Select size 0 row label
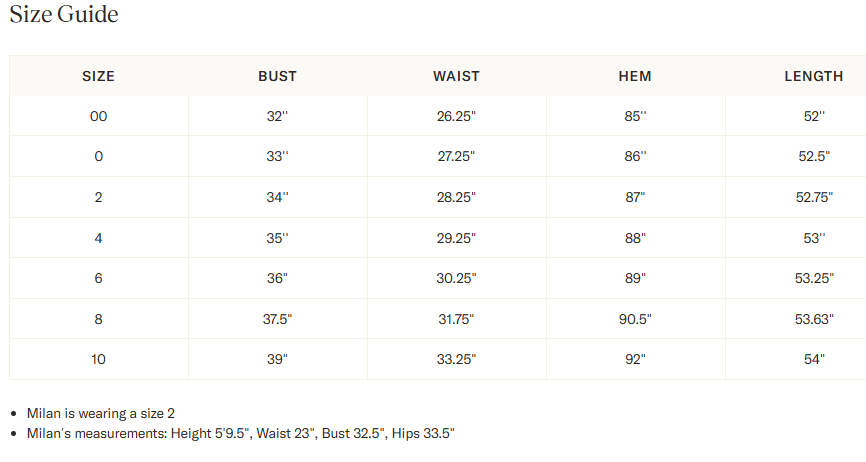 [x=98, y=156]
